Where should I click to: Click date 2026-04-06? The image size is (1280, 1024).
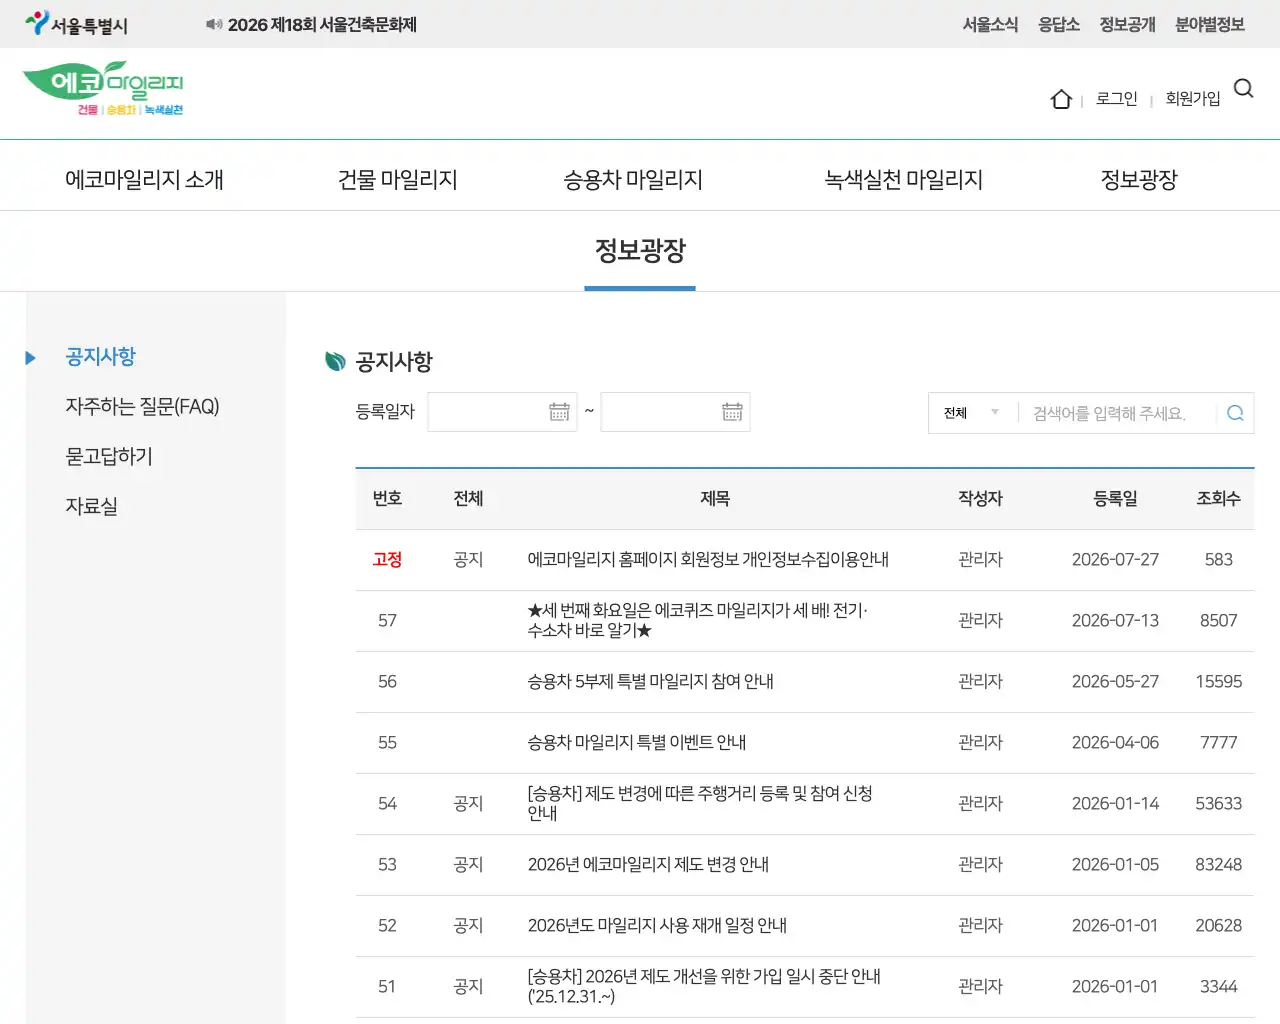pyautogui.click(x=1115, y=743)
